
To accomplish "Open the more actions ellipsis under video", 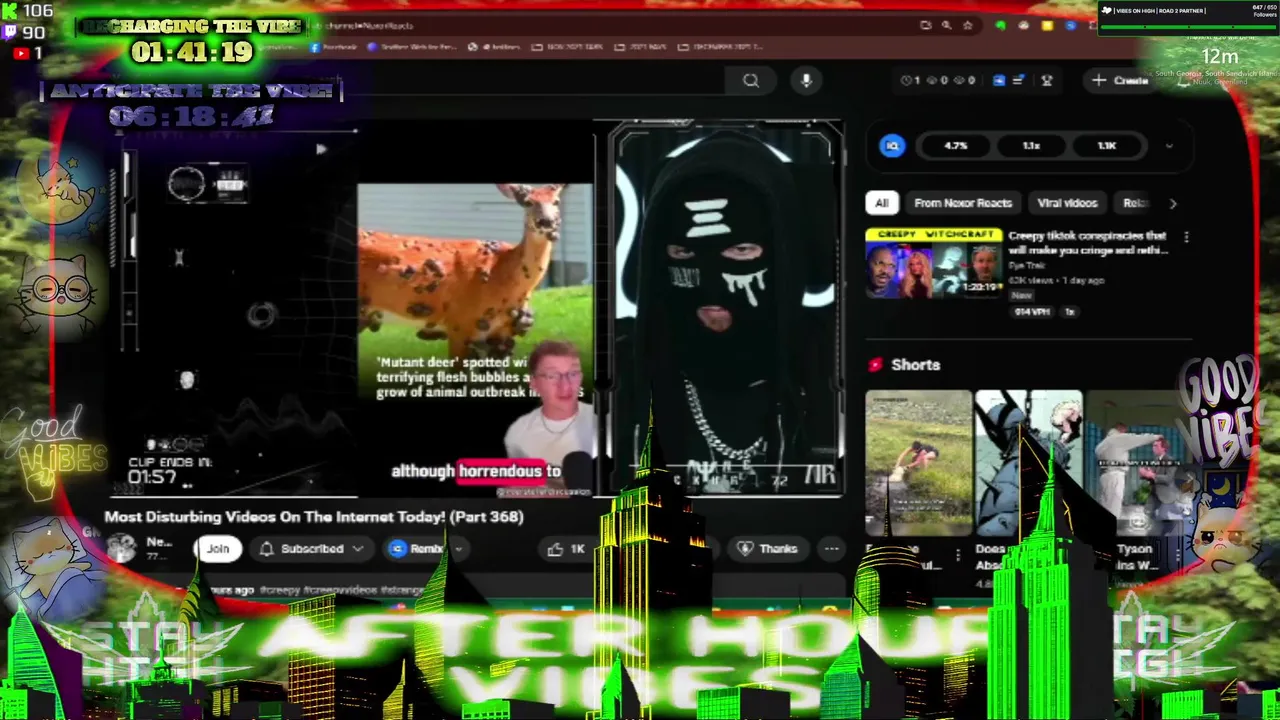I will tap(831, 549).
